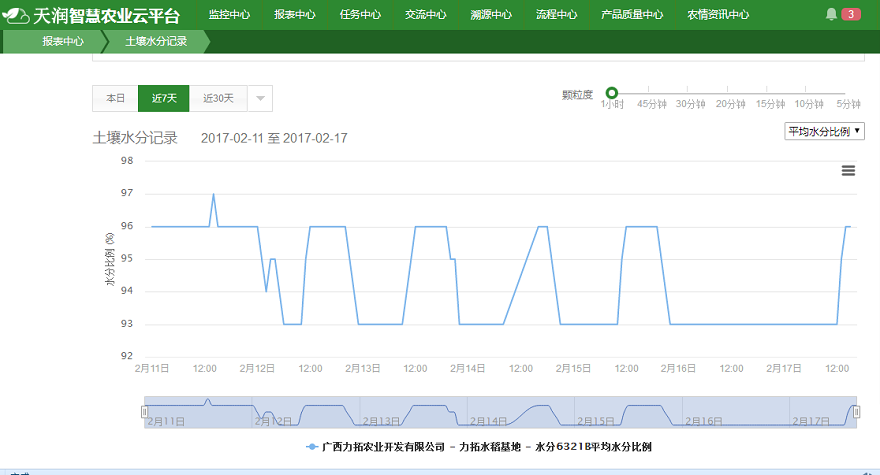Viewport: 880px width, 475px height.
Task: Go to 产品质量中心 in the navigation
Action: coord(631,15)
